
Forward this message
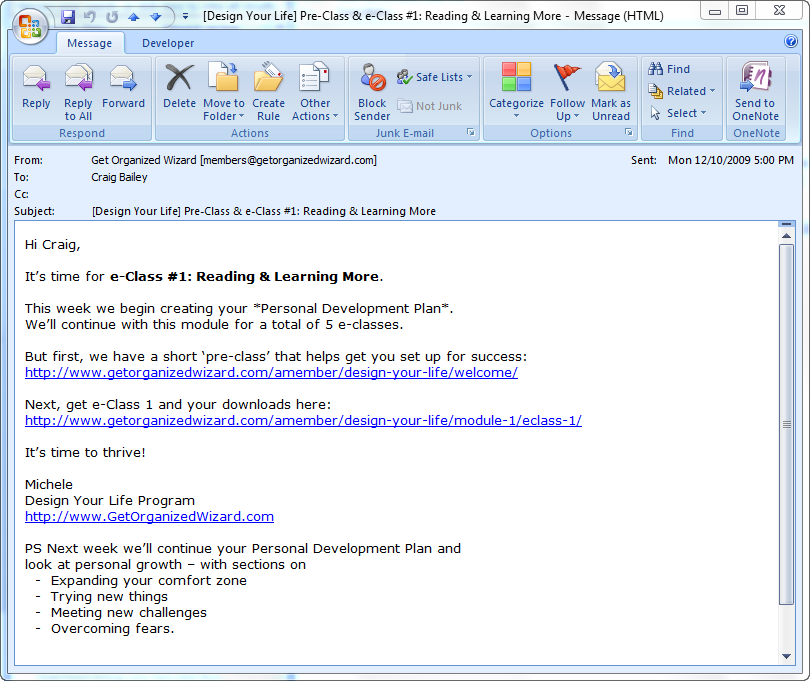pyautogui.click(x=123, y=87)
